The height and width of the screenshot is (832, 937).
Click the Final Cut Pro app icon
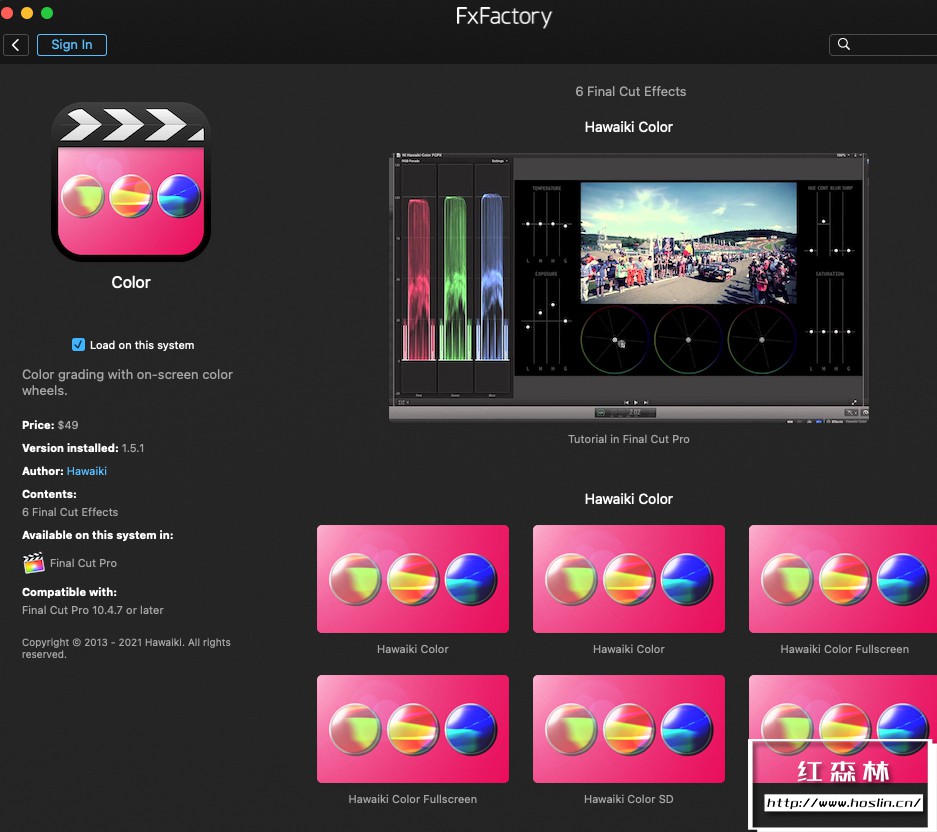point(33,562)
